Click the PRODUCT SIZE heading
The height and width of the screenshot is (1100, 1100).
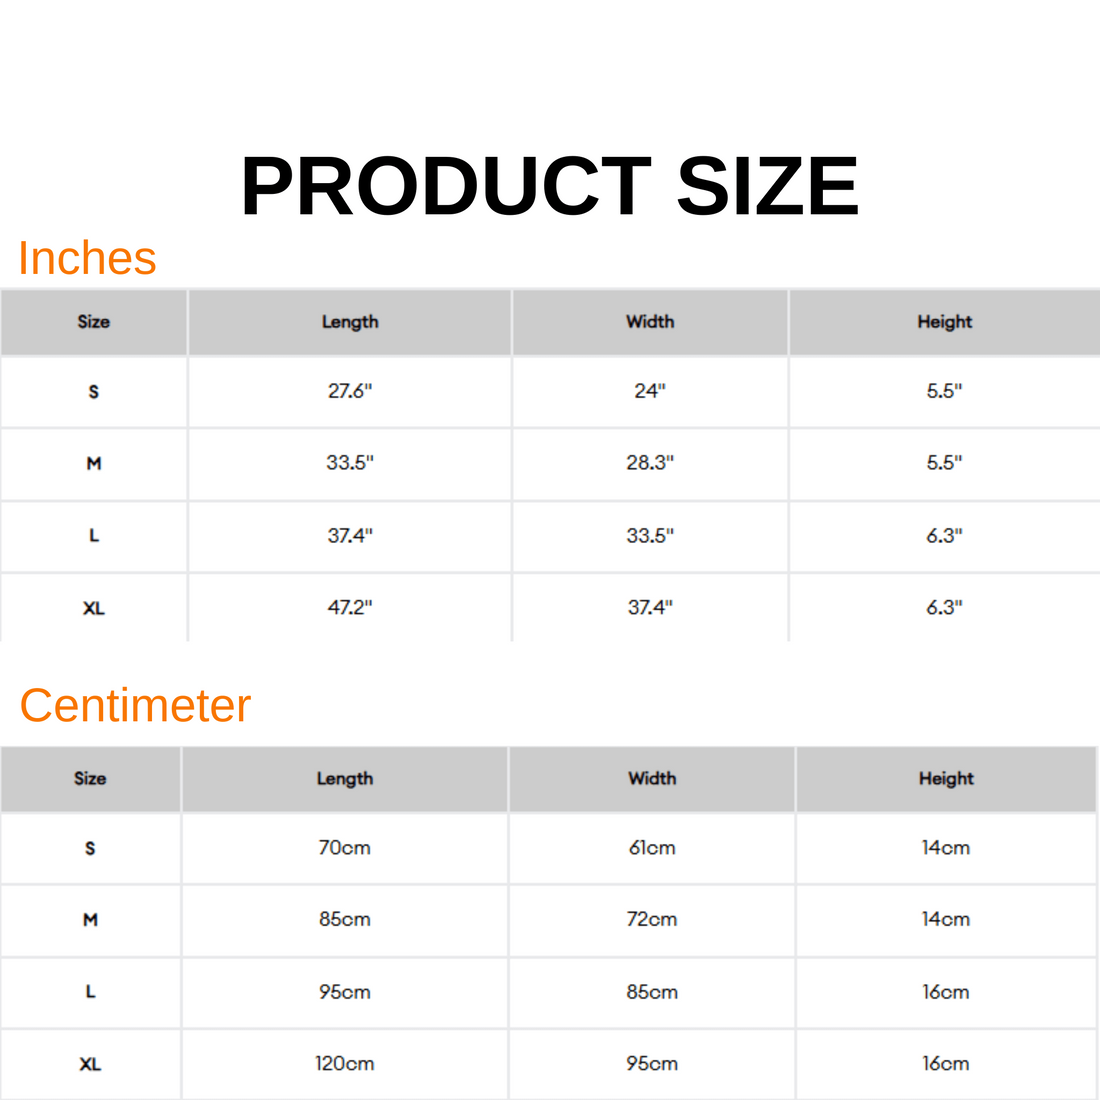(549, 187)
